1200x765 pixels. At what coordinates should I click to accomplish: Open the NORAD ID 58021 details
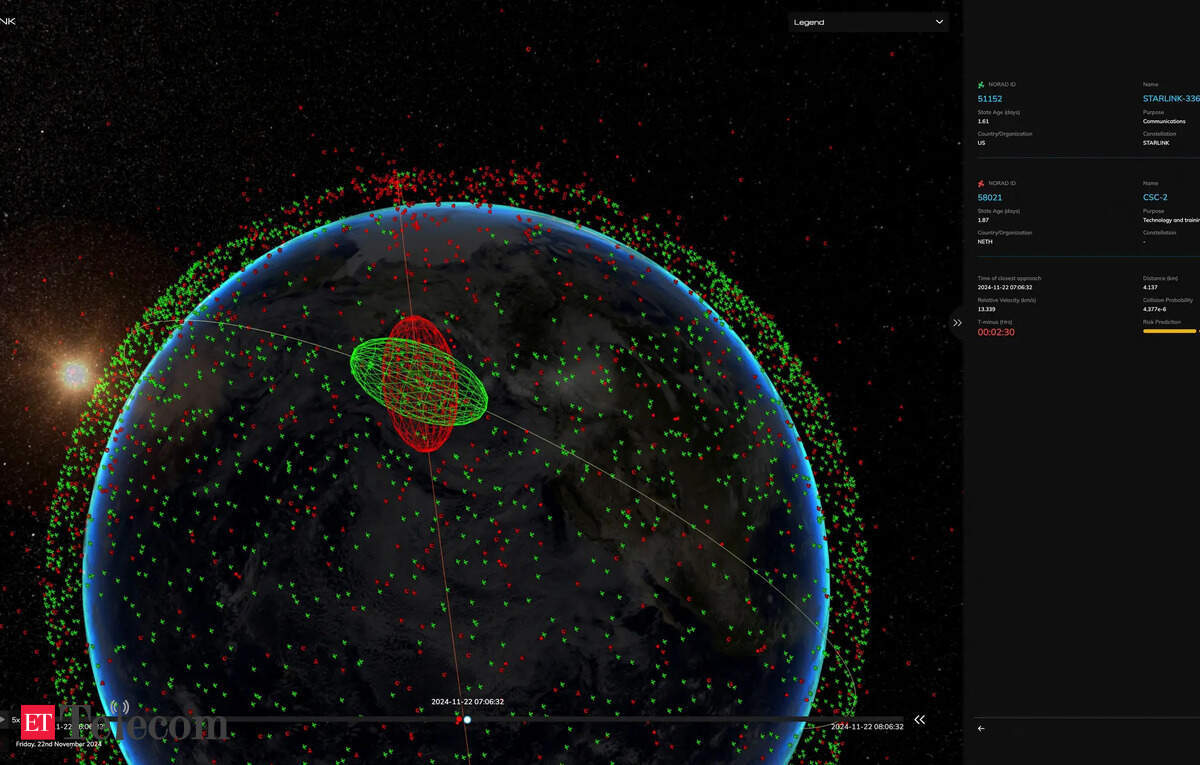coord(990,197)
